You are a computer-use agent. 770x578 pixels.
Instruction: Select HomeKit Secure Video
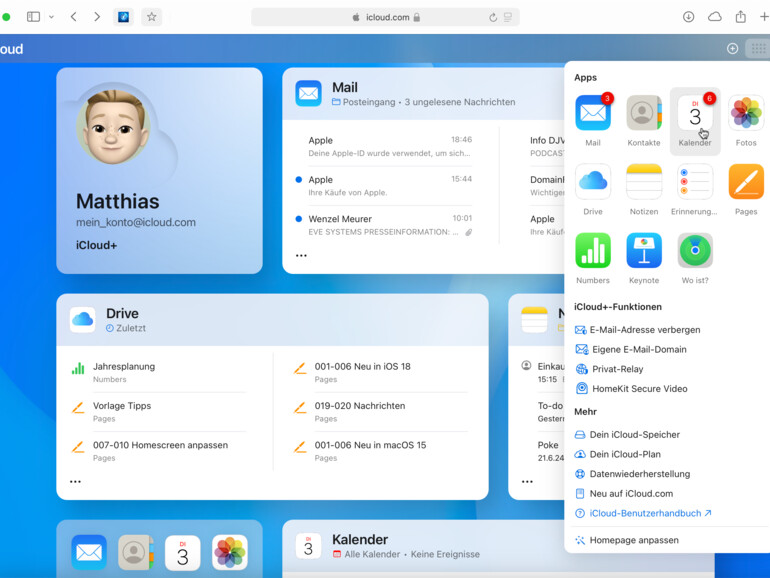[631, 388]
